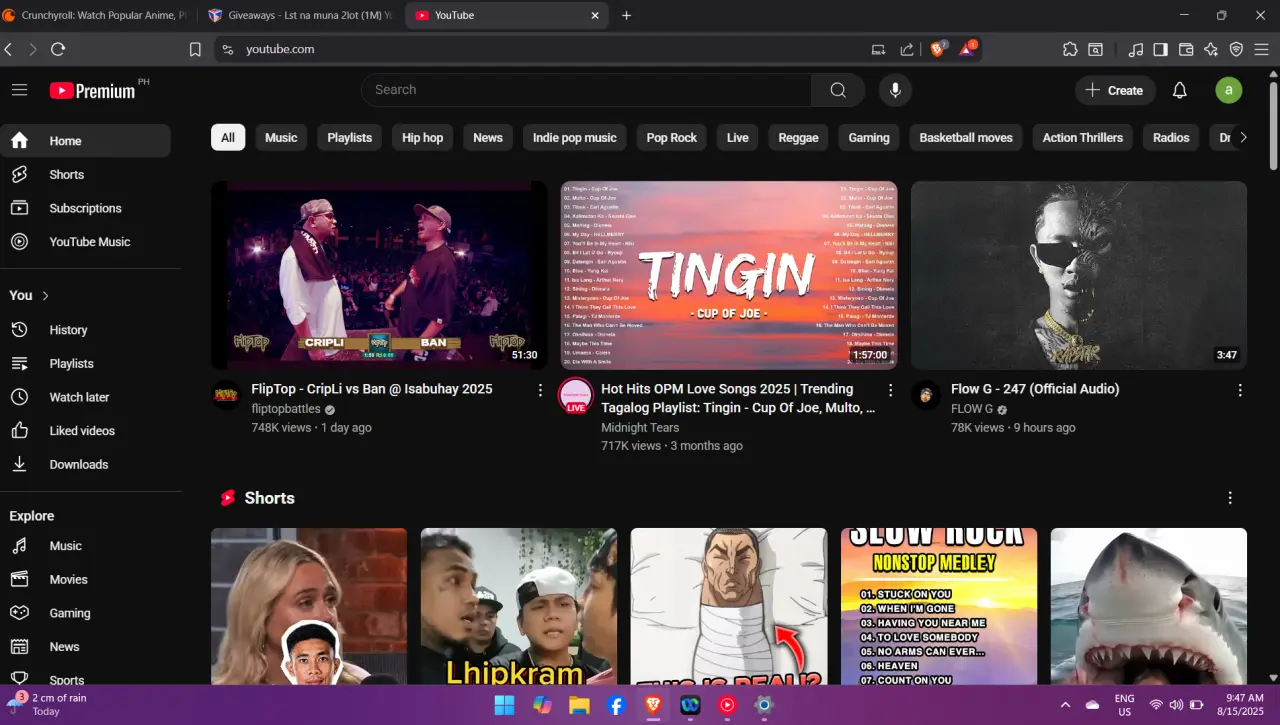Click the share page icon in address bar

click(907, 49)
